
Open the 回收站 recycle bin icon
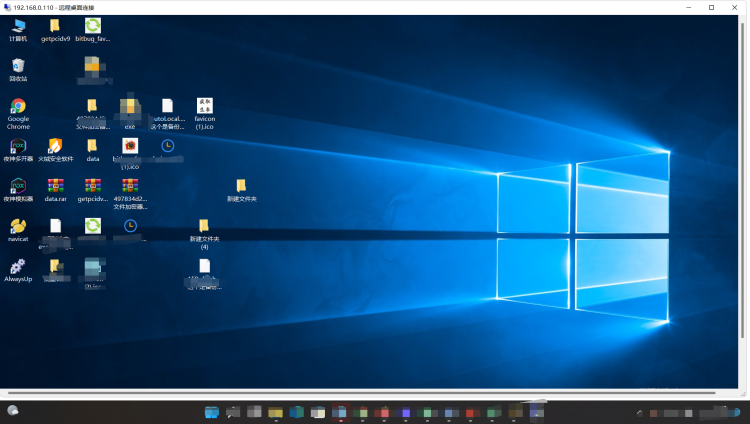point(18,70)
